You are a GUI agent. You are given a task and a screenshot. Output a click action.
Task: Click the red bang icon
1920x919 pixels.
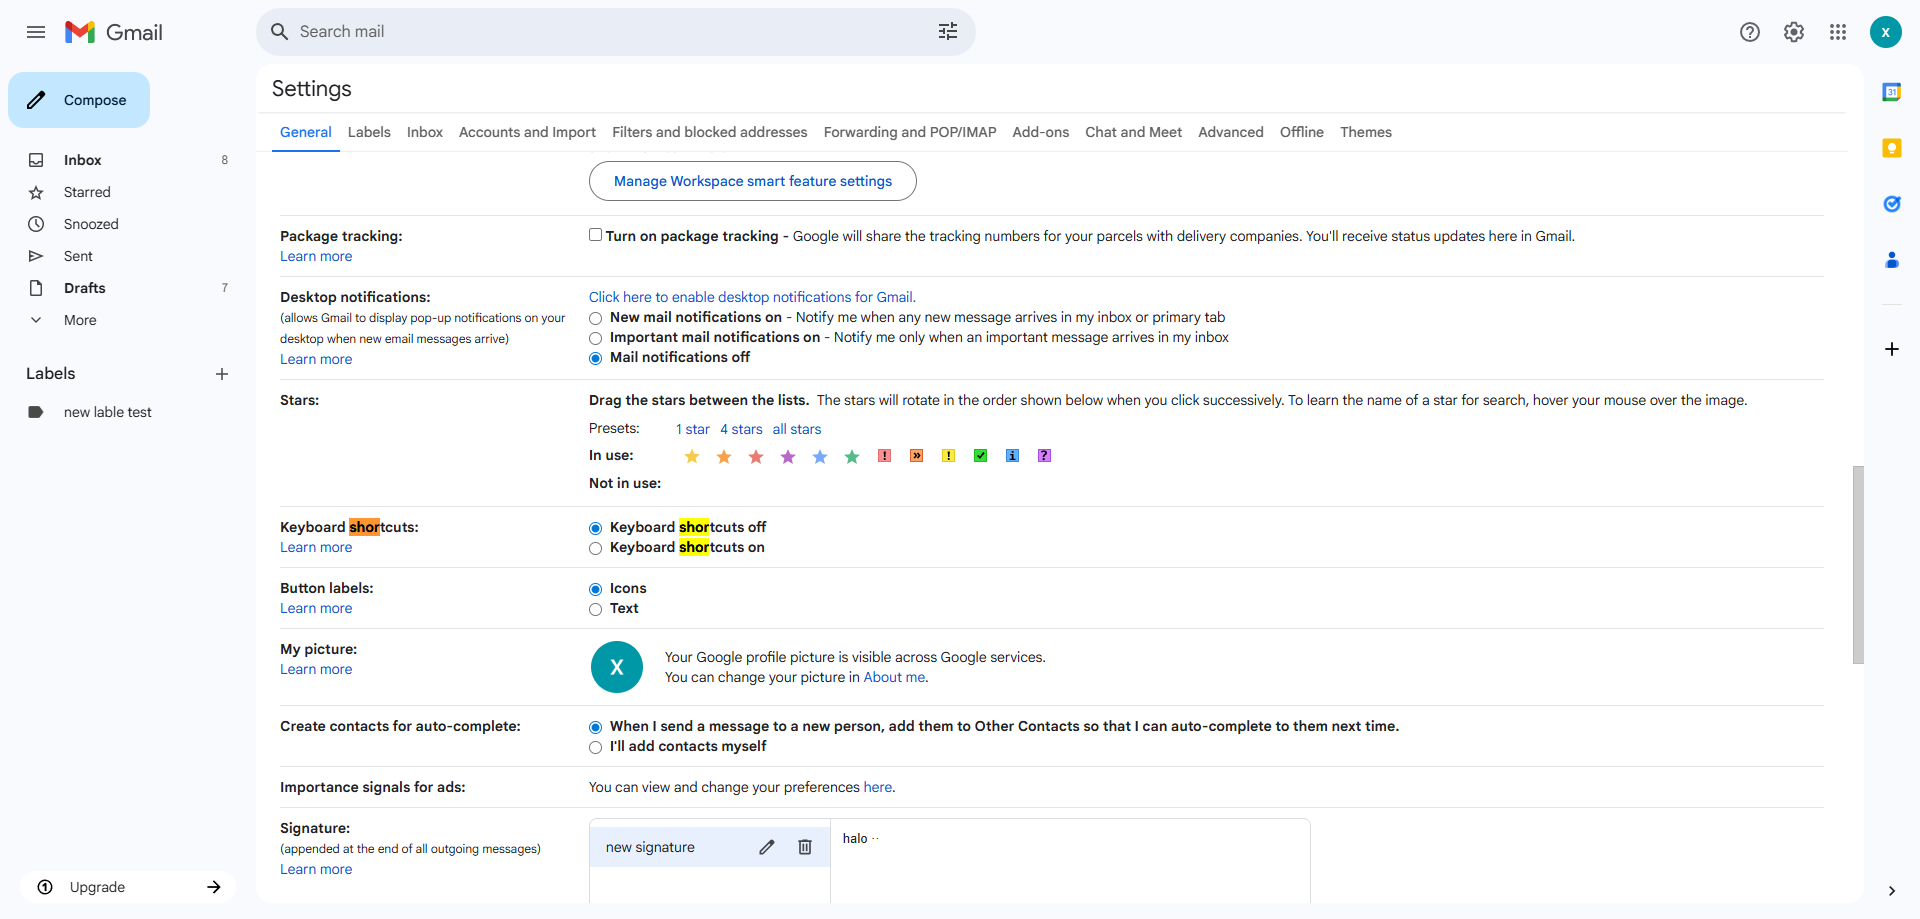(885, 456)
